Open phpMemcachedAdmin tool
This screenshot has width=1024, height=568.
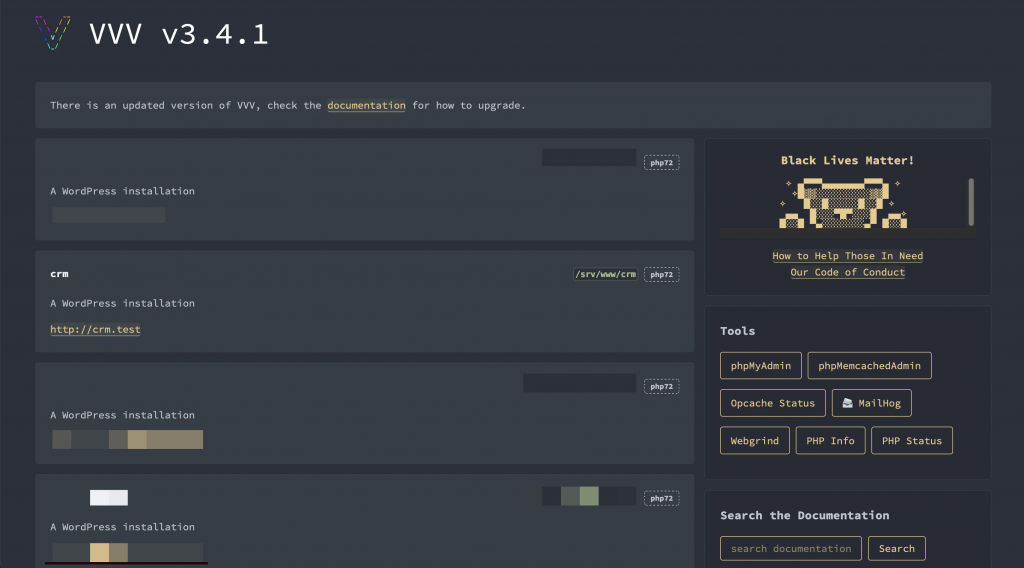[x=869, y=366]
